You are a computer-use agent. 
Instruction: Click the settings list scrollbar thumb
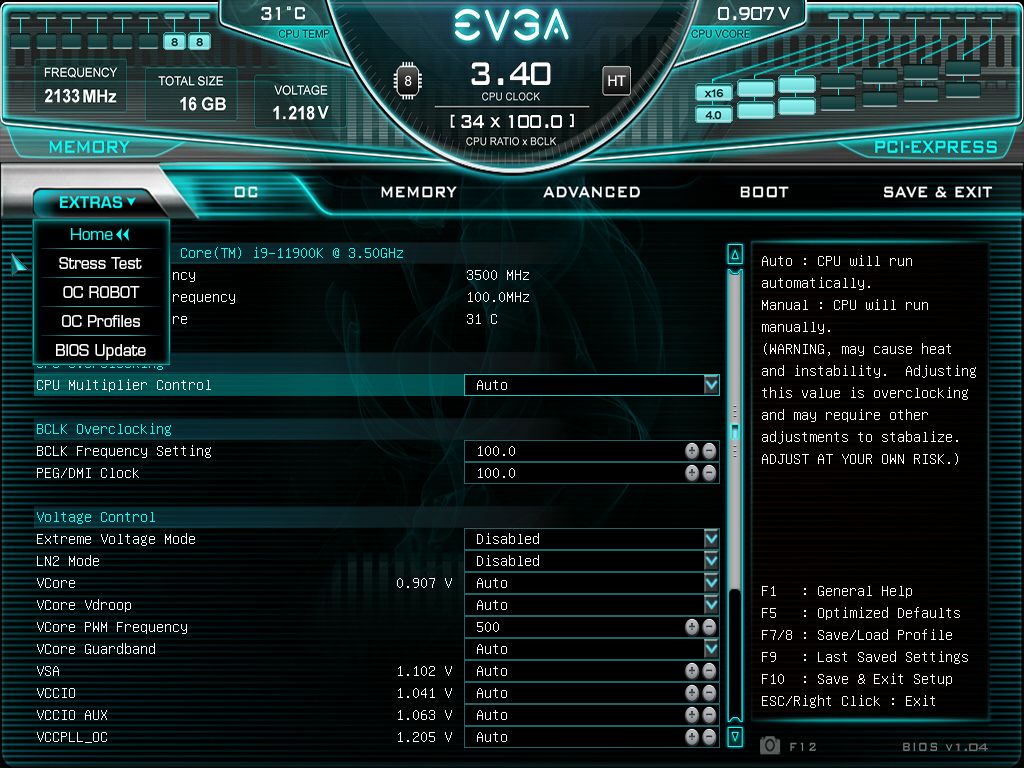(x=735, y=432)
